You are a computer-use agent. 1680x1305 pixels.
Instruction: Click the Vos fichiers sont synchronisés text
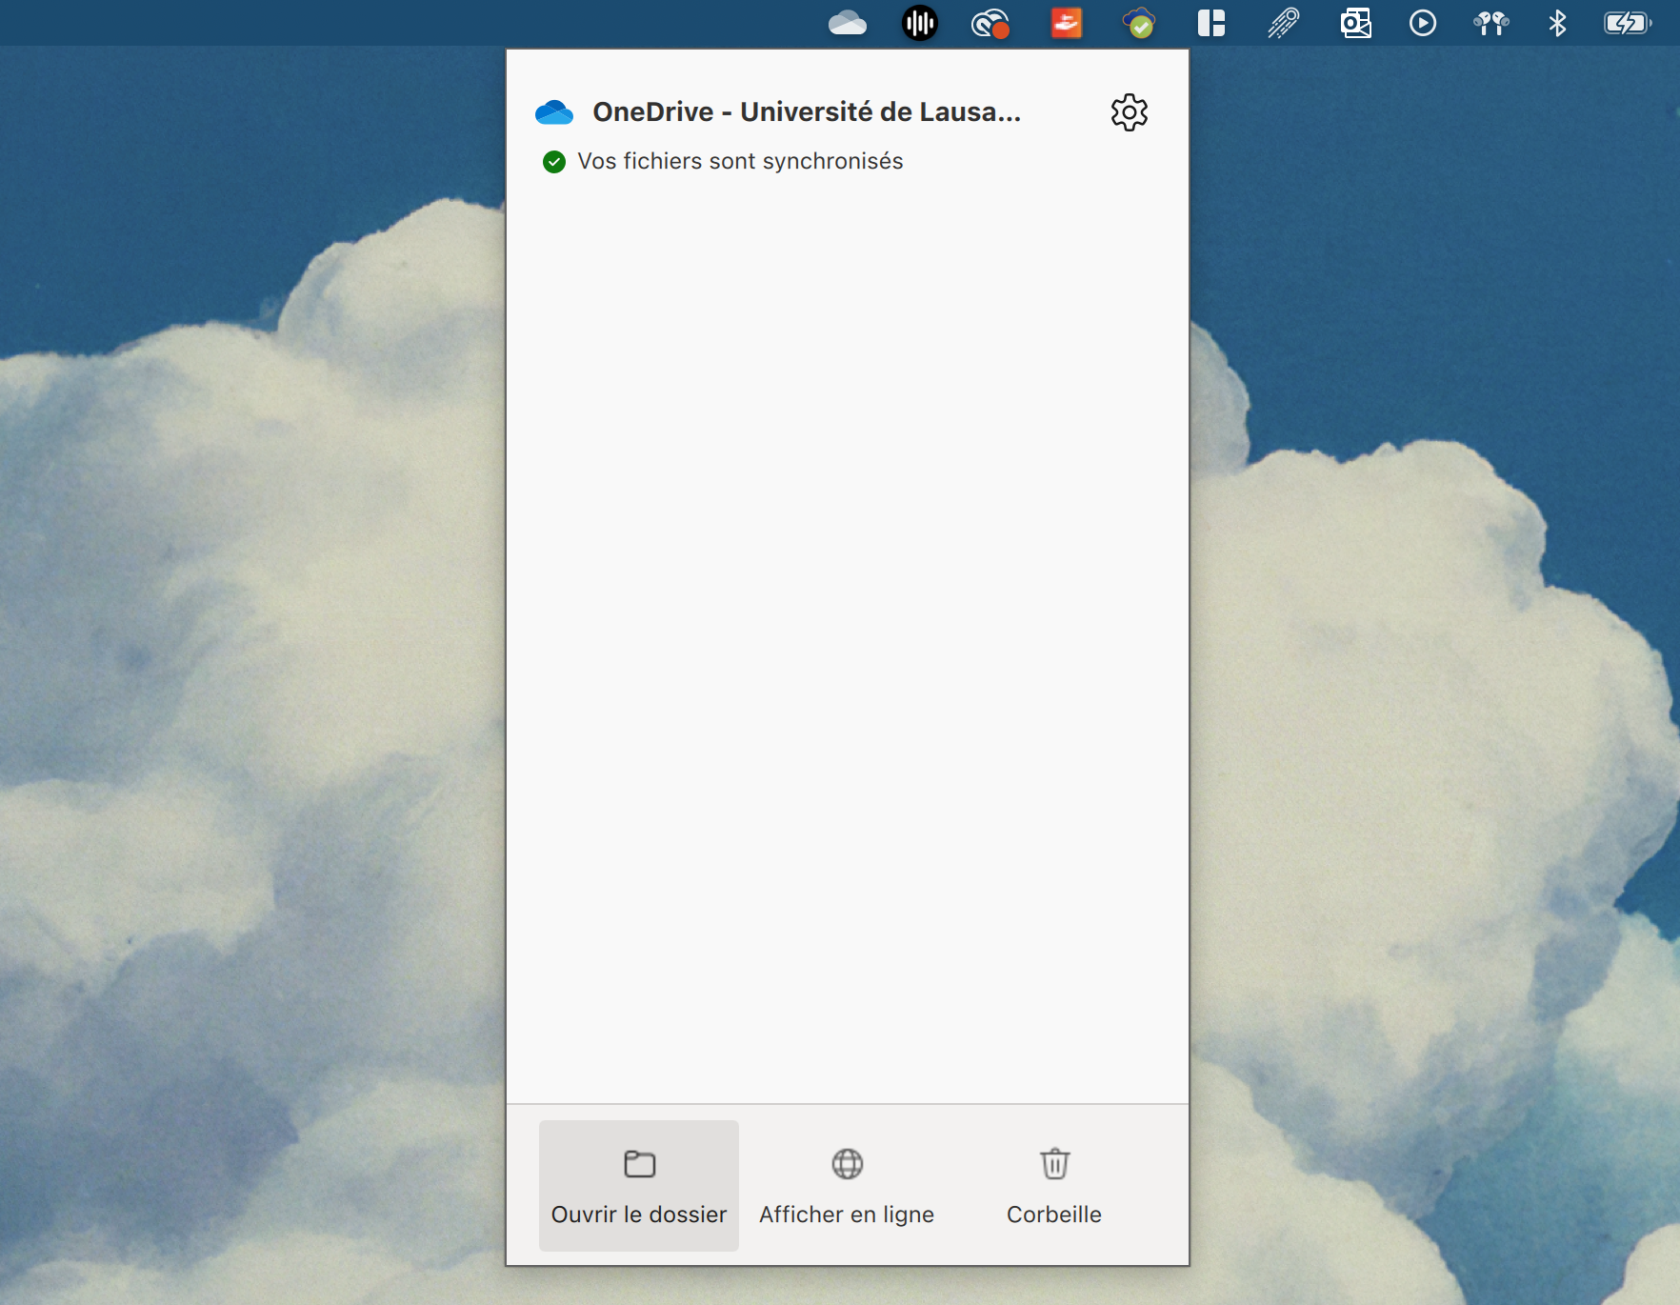(740, 162)
